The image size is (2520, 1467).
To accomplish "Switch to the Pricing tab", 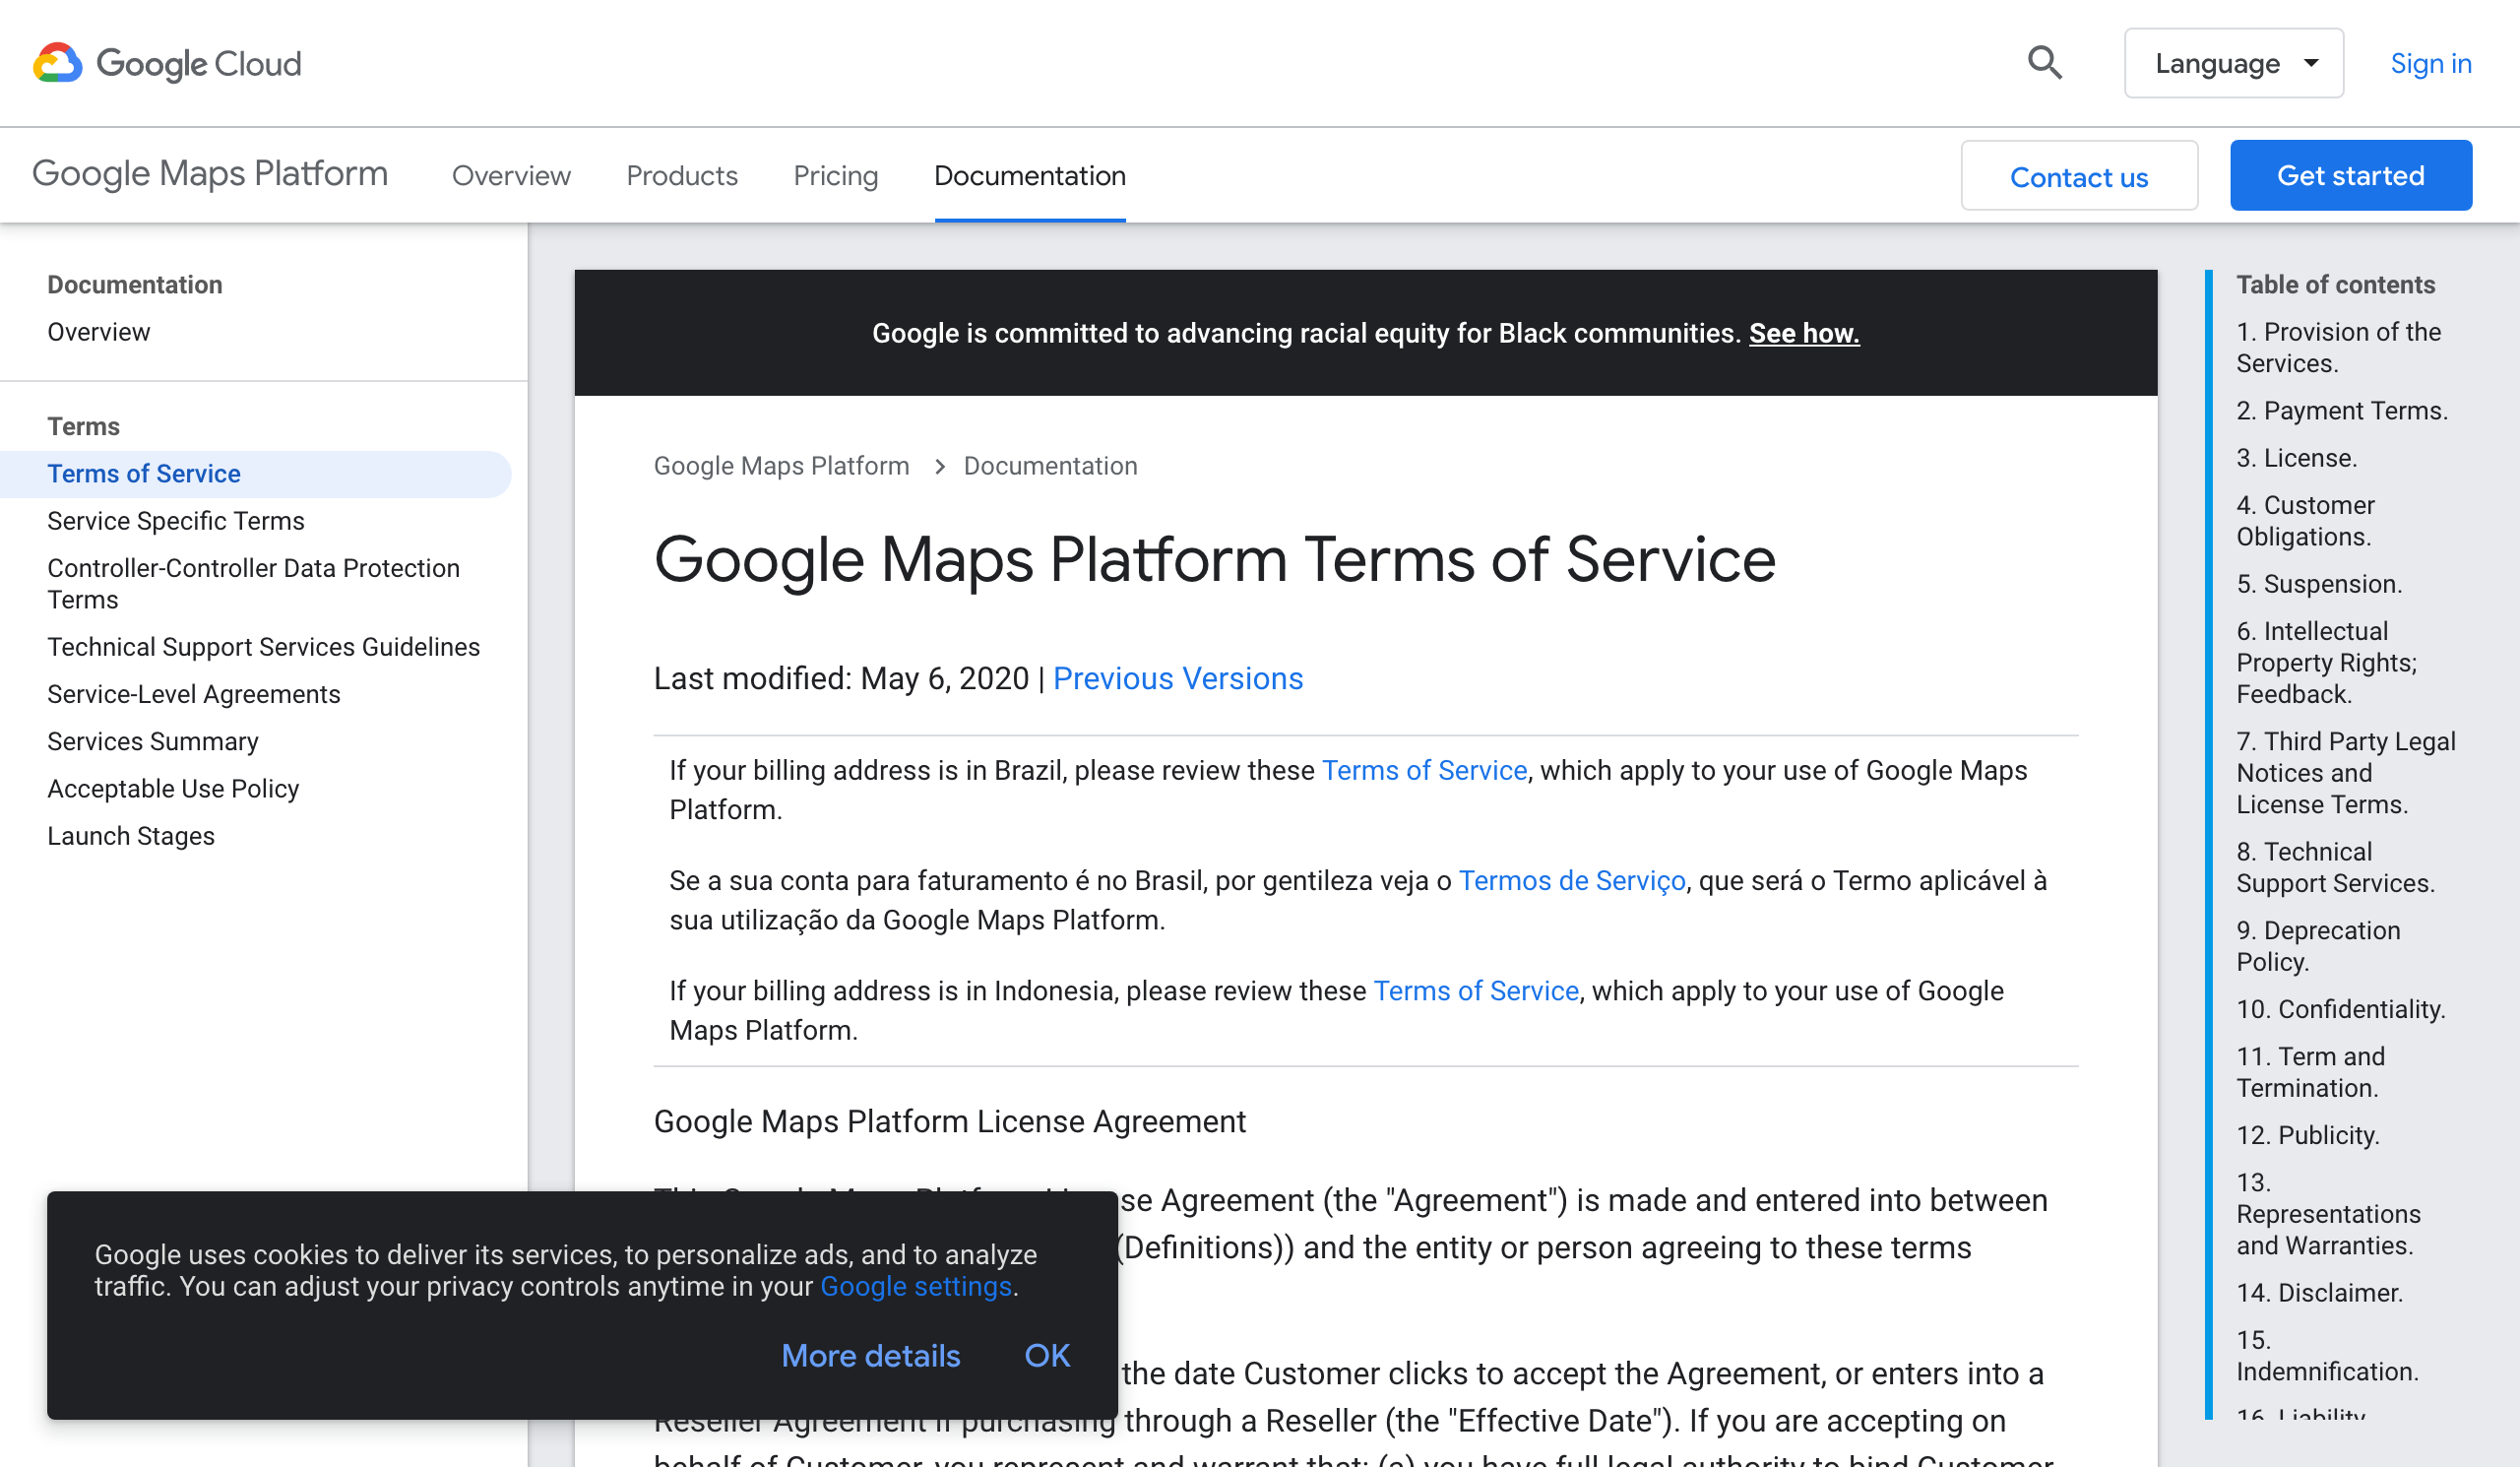I will [836, 176].
